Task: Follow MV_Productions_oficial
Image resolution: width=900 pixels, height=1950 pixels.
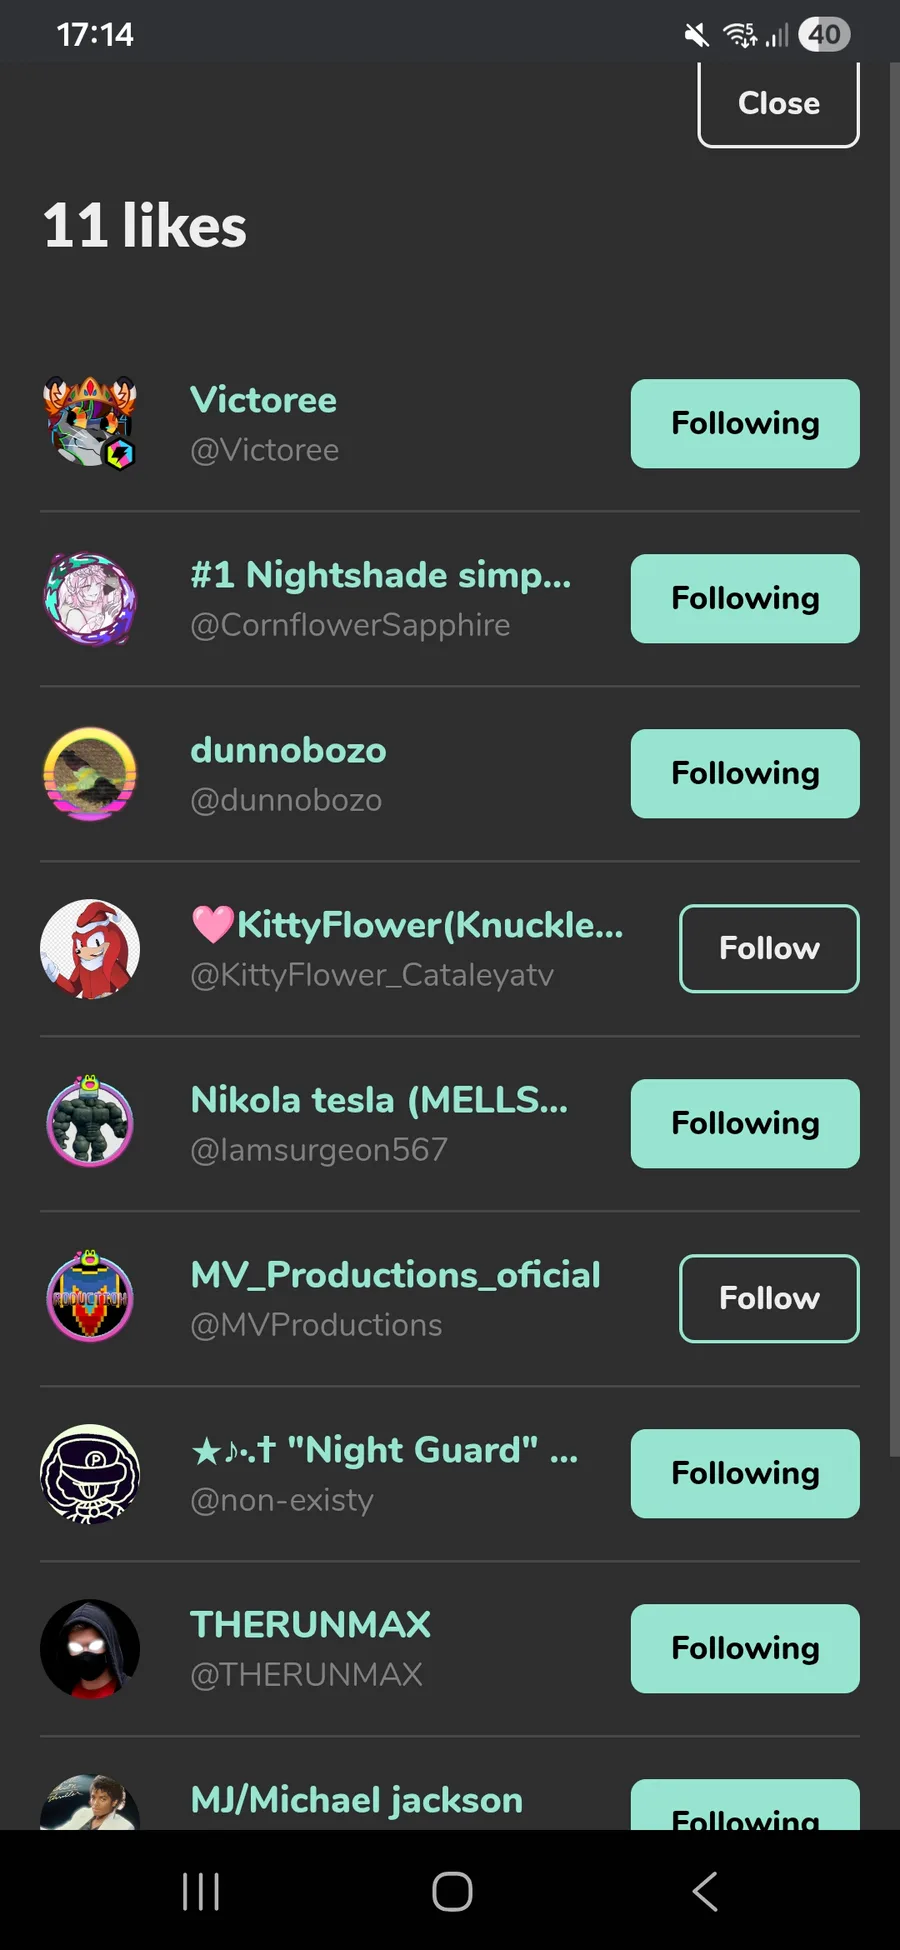Action: click(769, 1299)
